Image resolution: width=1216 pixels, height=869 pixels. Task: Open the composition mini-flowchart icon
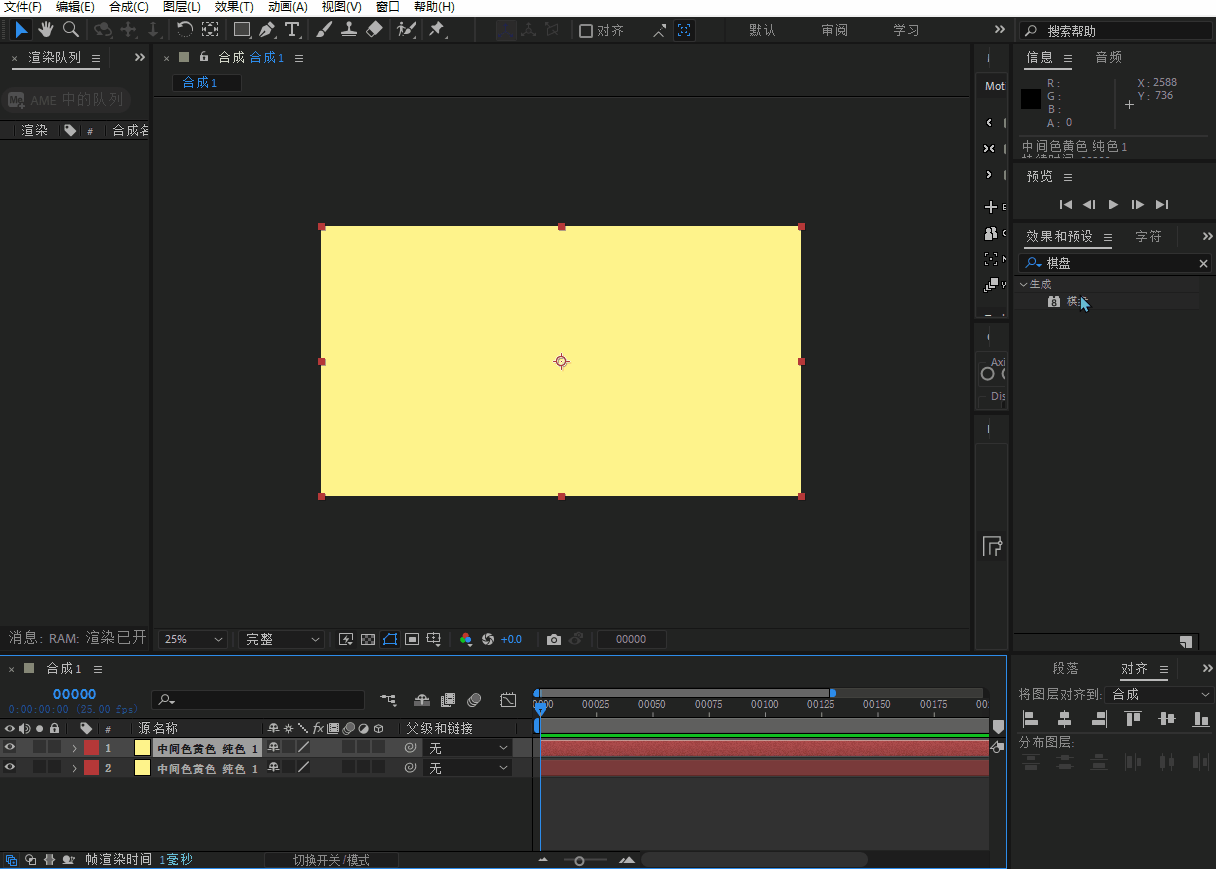pyautogui.click(x=388, y=700)
